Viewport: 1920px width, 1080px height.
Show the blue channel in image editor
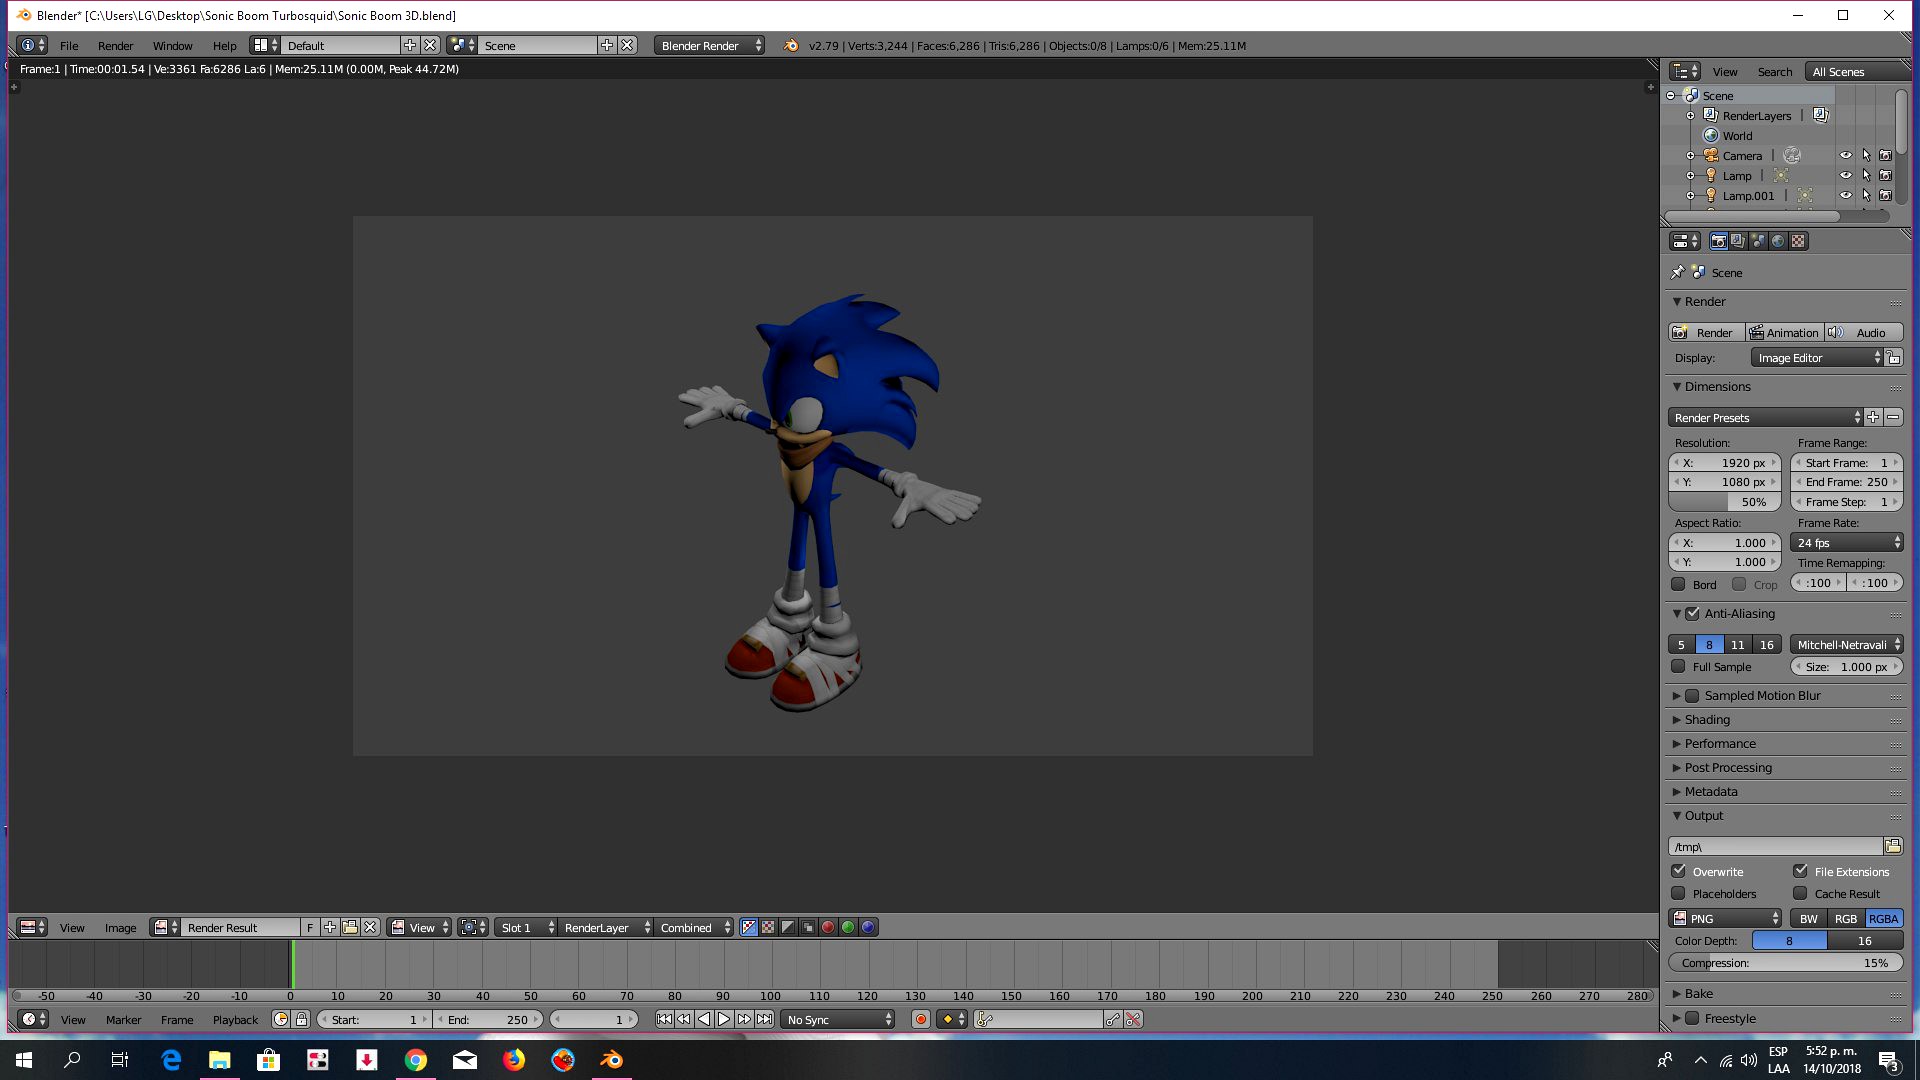point(868,927)
